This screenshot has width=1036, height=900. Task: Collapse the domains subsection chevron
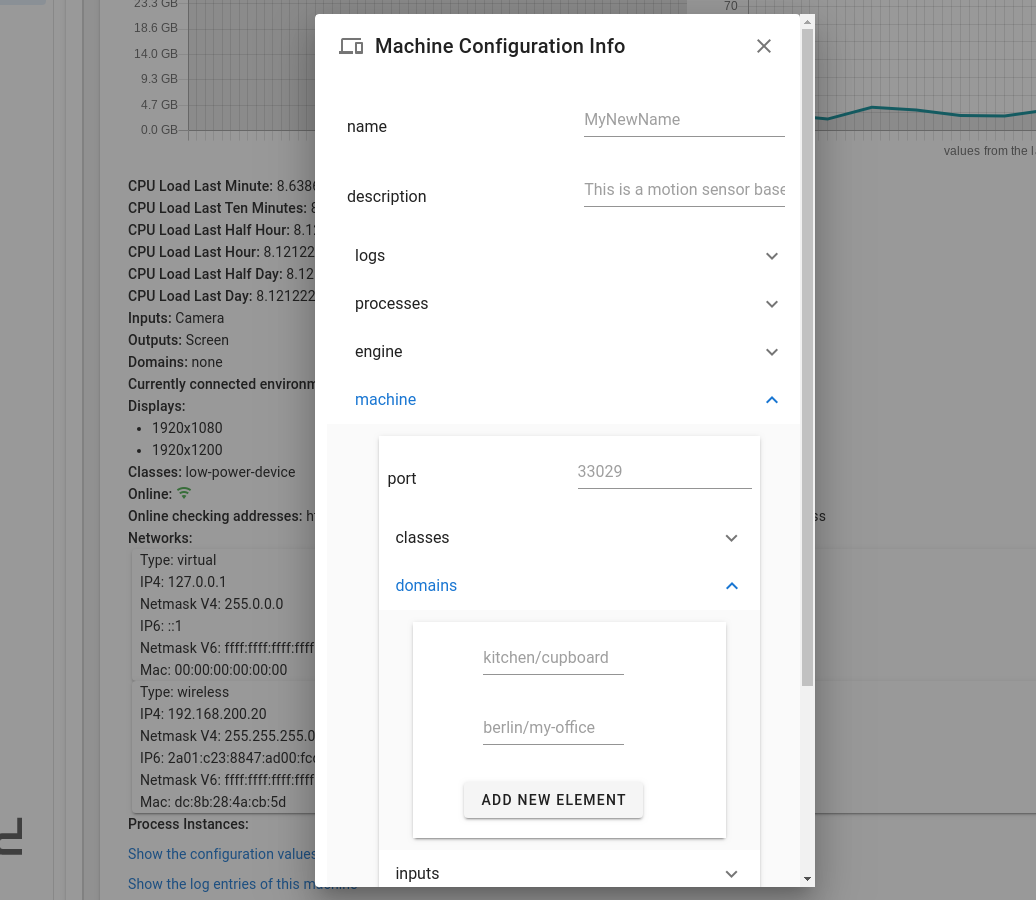click(731, 586)
